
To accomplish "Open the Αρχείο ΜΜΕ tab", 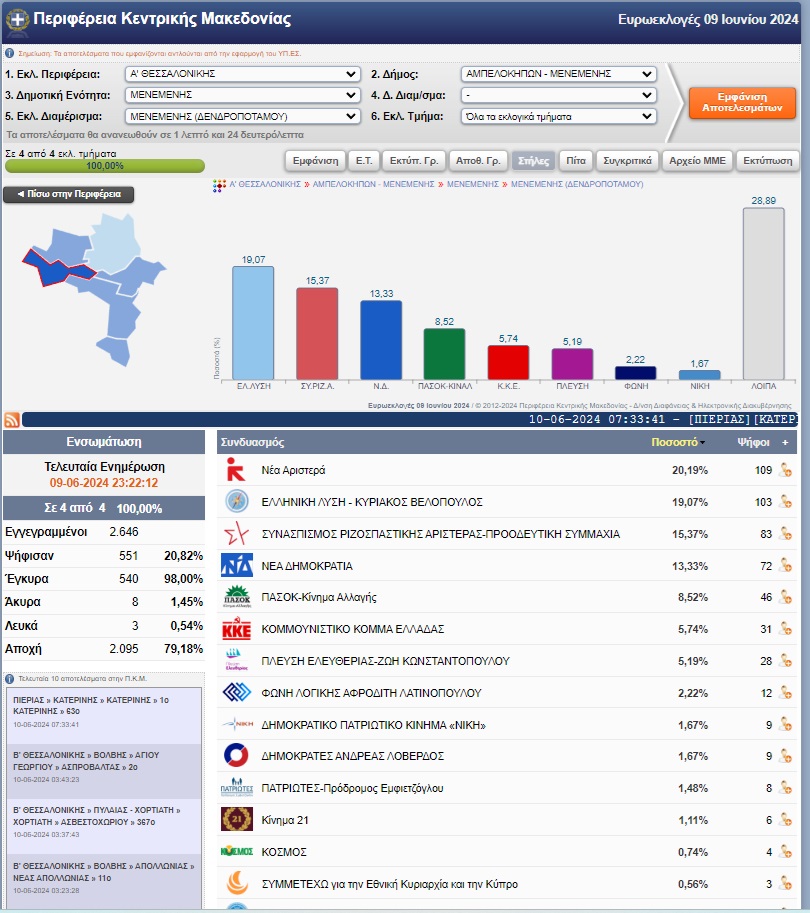I will pos(697,161).
